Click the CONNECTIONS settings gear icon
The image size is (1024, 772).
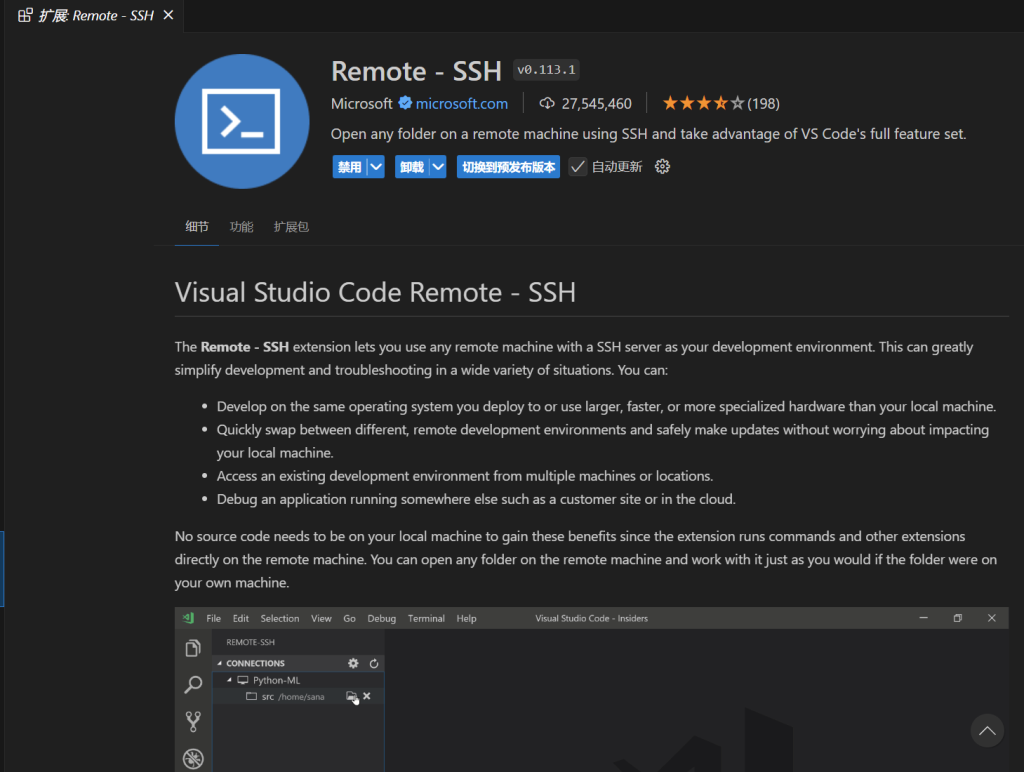[x=353, y=664]
